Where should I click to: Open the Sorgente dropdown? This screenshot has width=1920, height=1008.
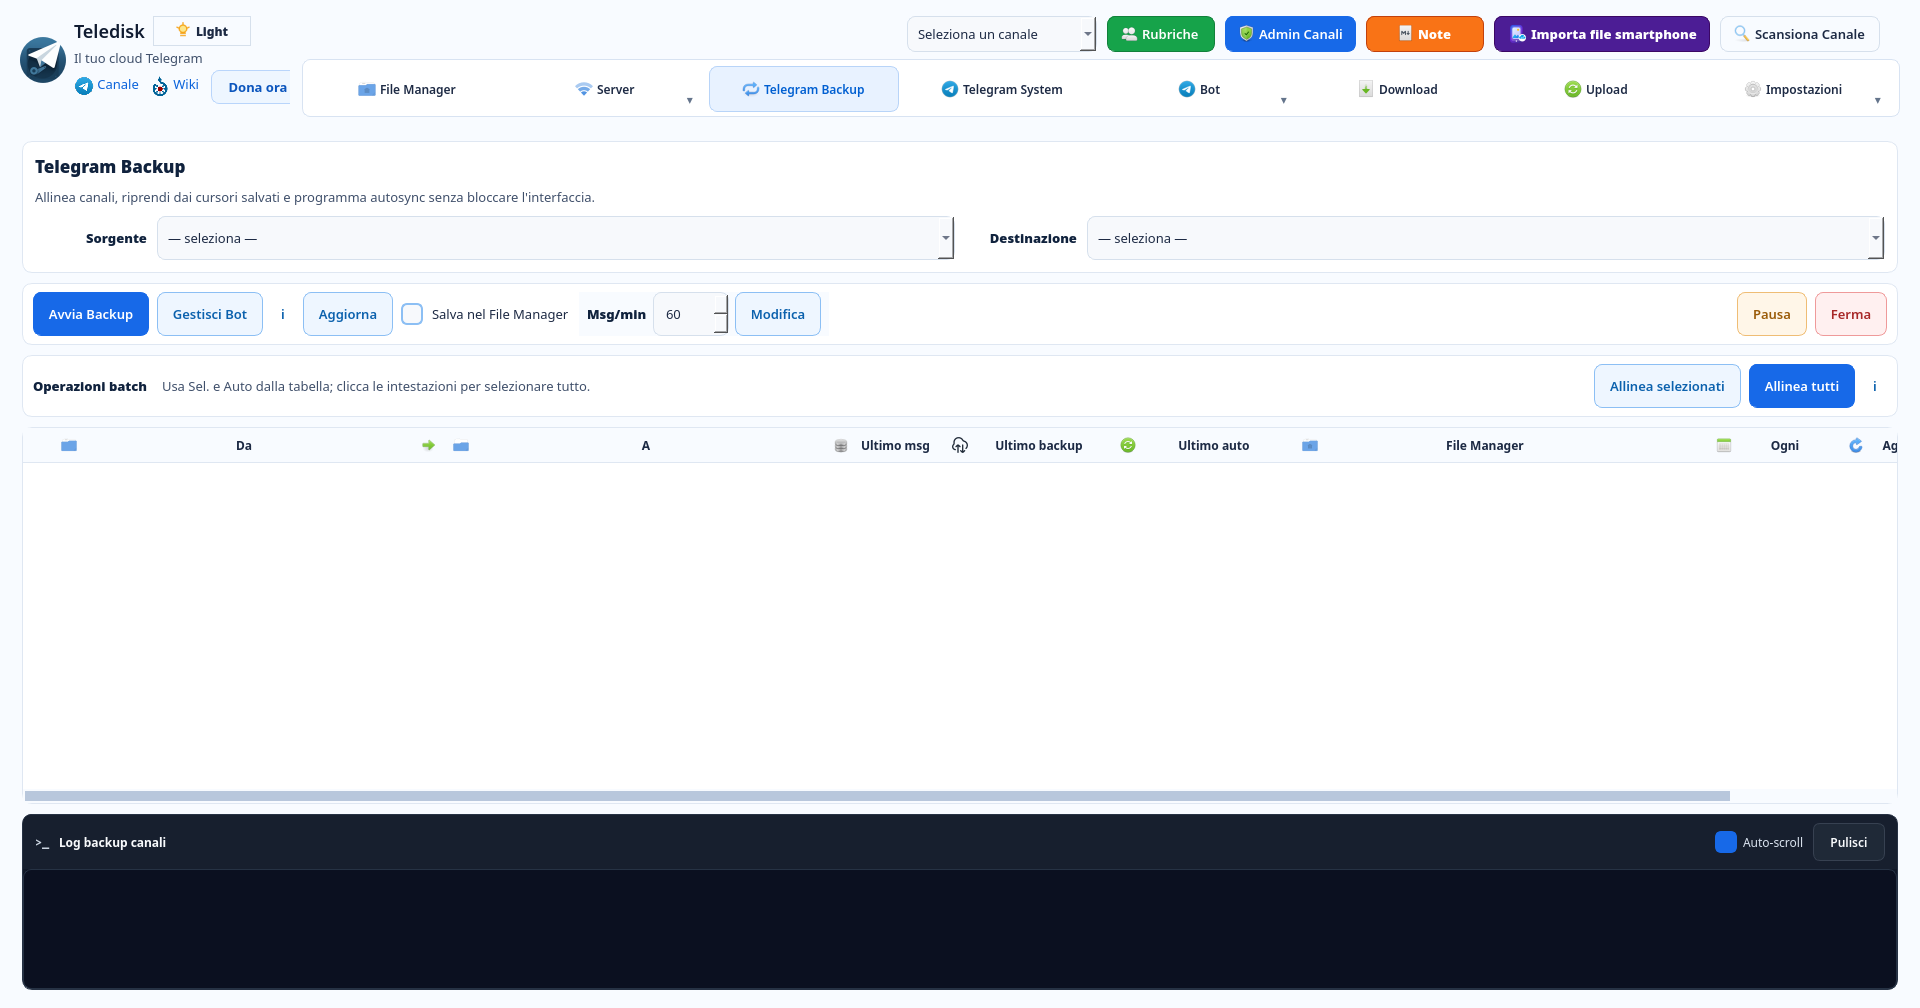[x=555, y=238]
